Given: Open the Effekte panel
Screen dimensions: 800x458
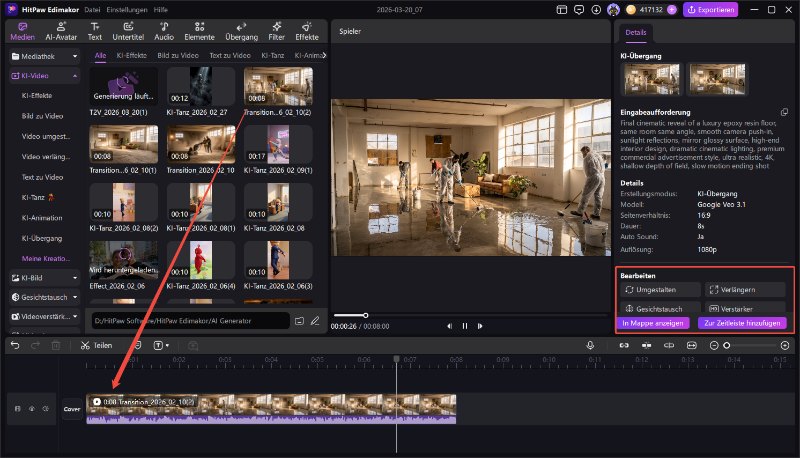Looking at the screenshot, I should [x=307, y=32].
